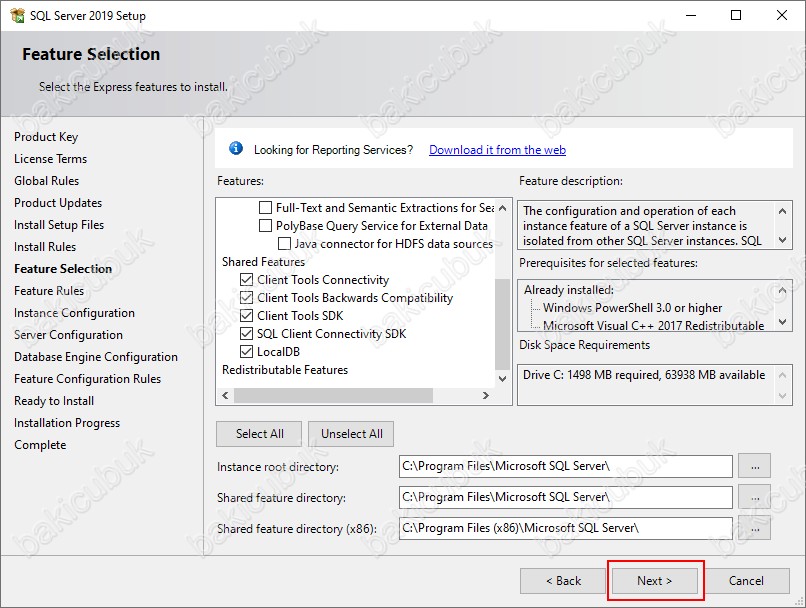
Task: Go to the next setup step
Action: [654, 581]
